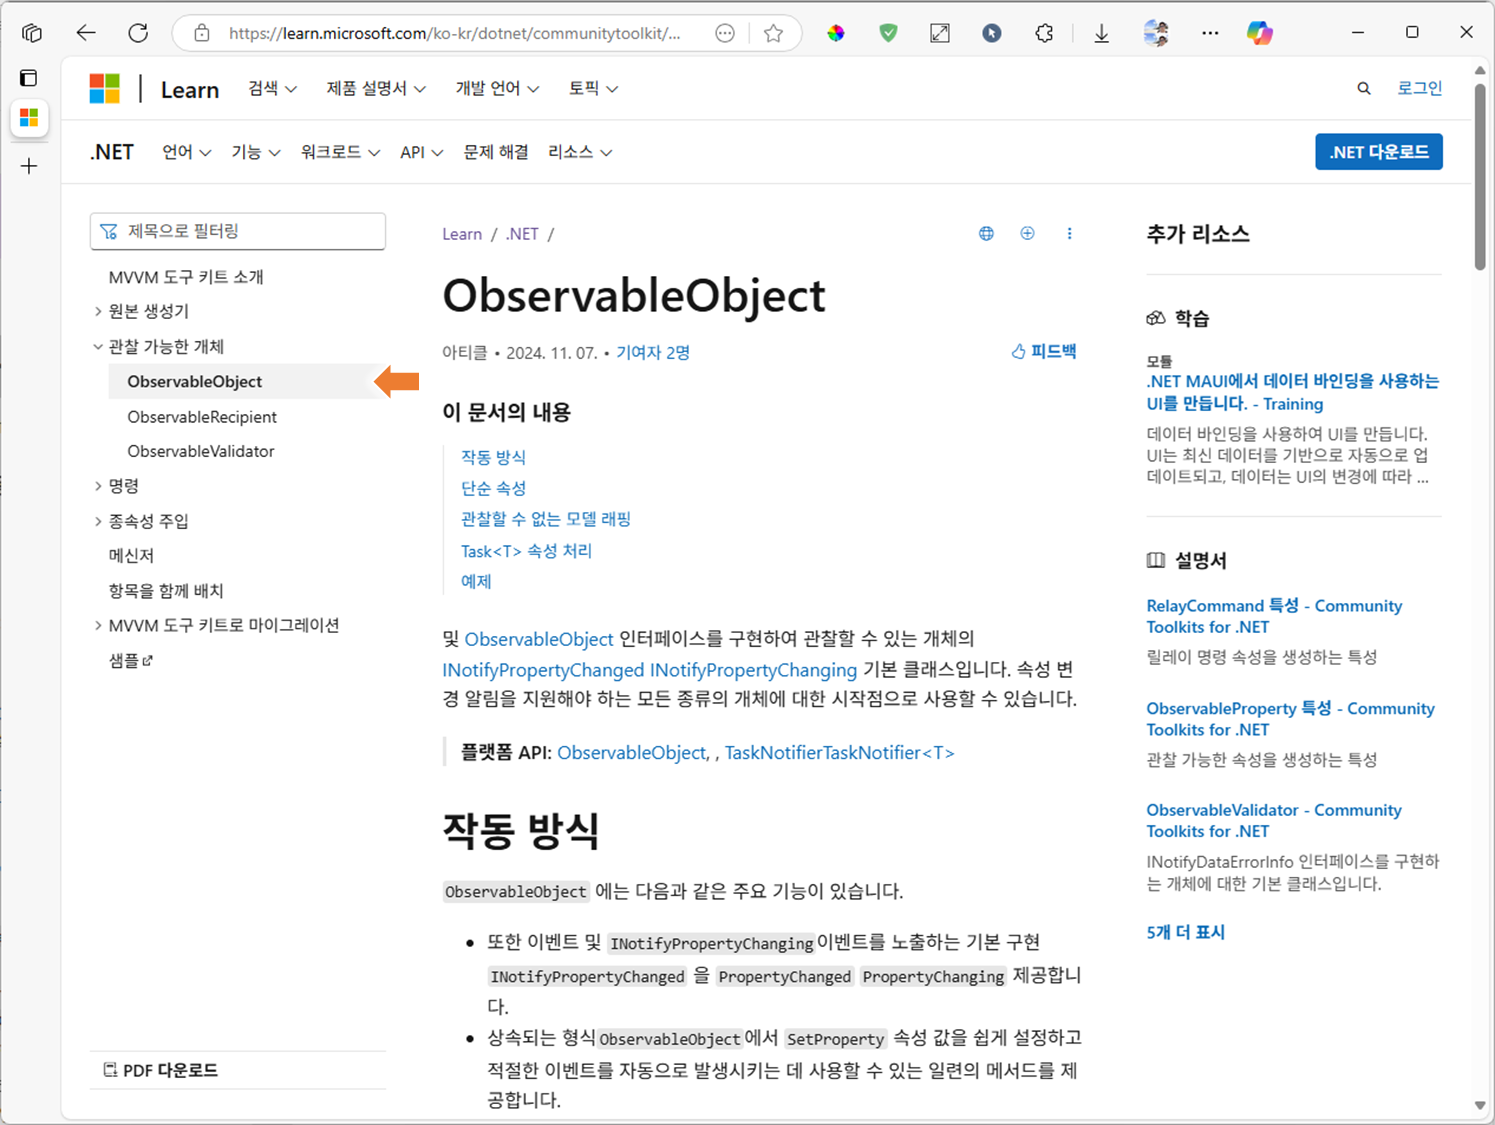Image resolution: width=1495 pixels, height=1125 pixels.
Task: Select 항목을 함께 배치 in tree
Action: 166,591
